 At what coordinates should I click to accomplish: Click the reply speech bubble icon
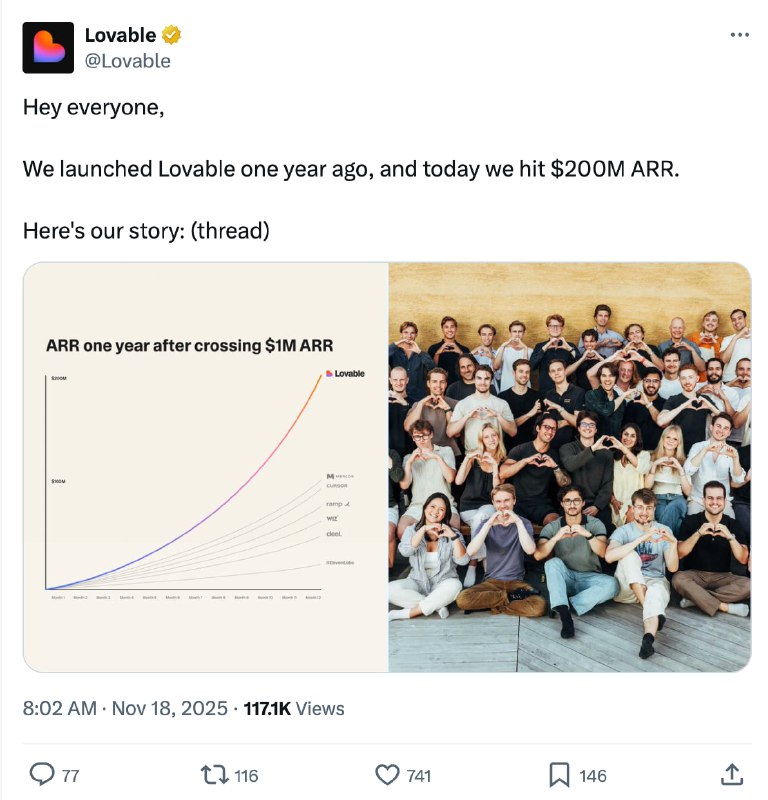(x=42, y=775)
